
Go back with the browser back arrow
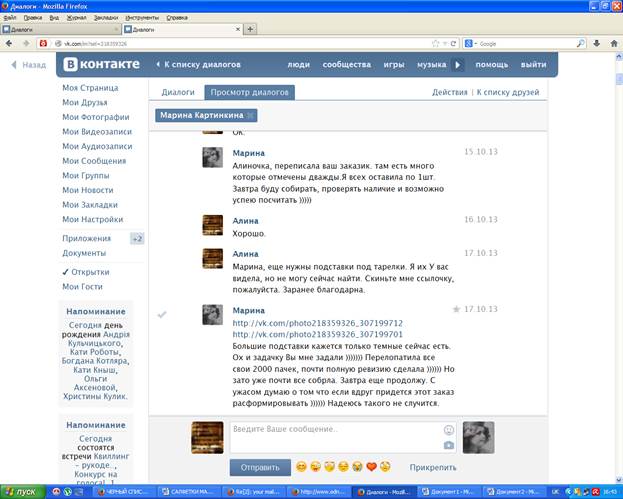(x=9, y=43)
